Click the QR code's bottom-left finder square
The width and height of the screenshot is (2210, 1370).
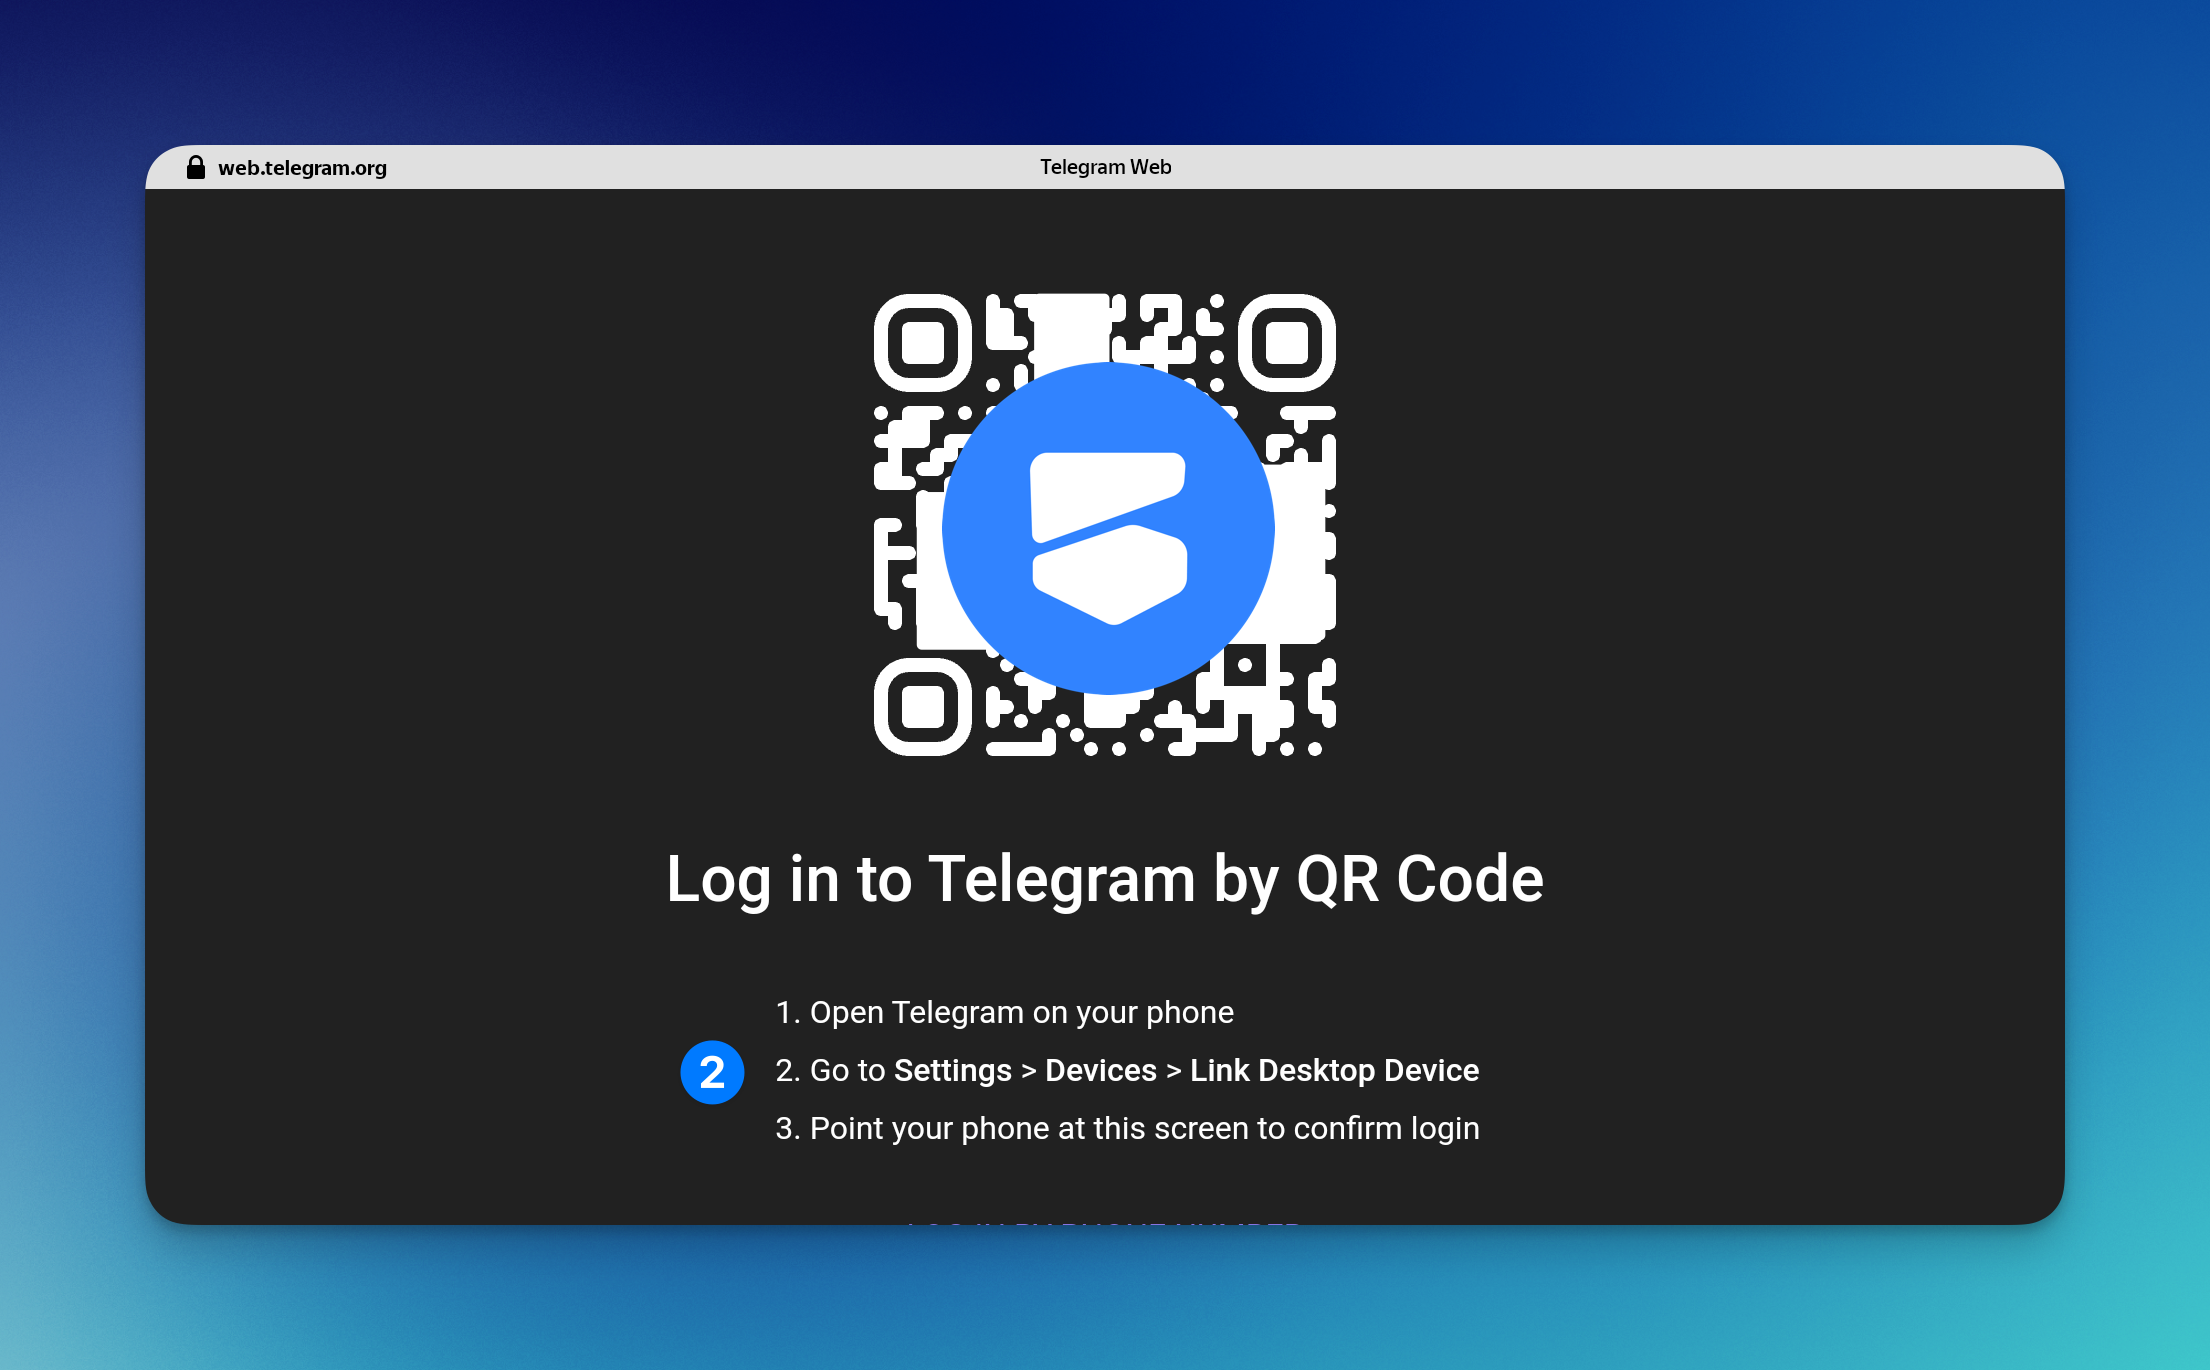coord(922,707)
